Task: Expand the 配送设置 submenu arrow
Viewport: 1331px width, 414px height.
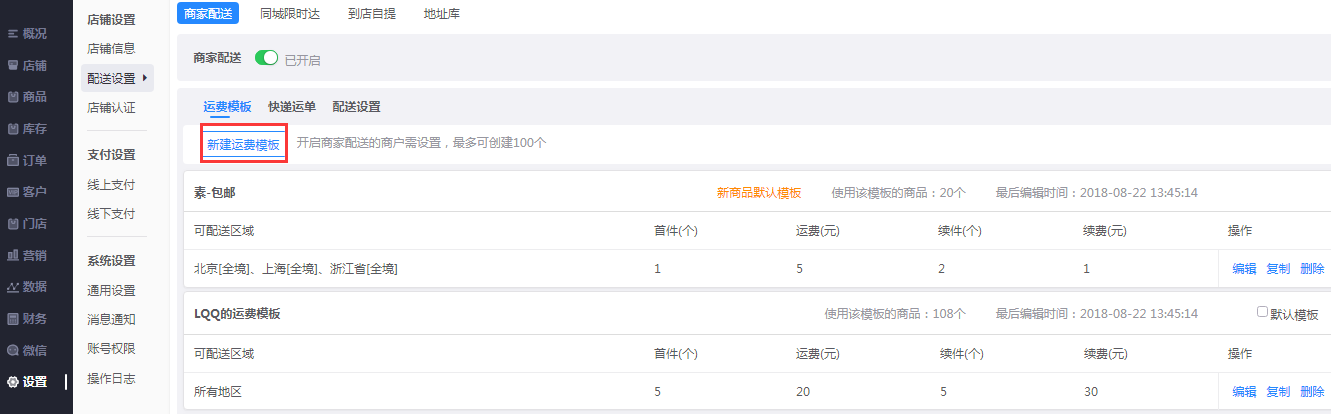Action: pyautogui.click(x=145, y=78)
